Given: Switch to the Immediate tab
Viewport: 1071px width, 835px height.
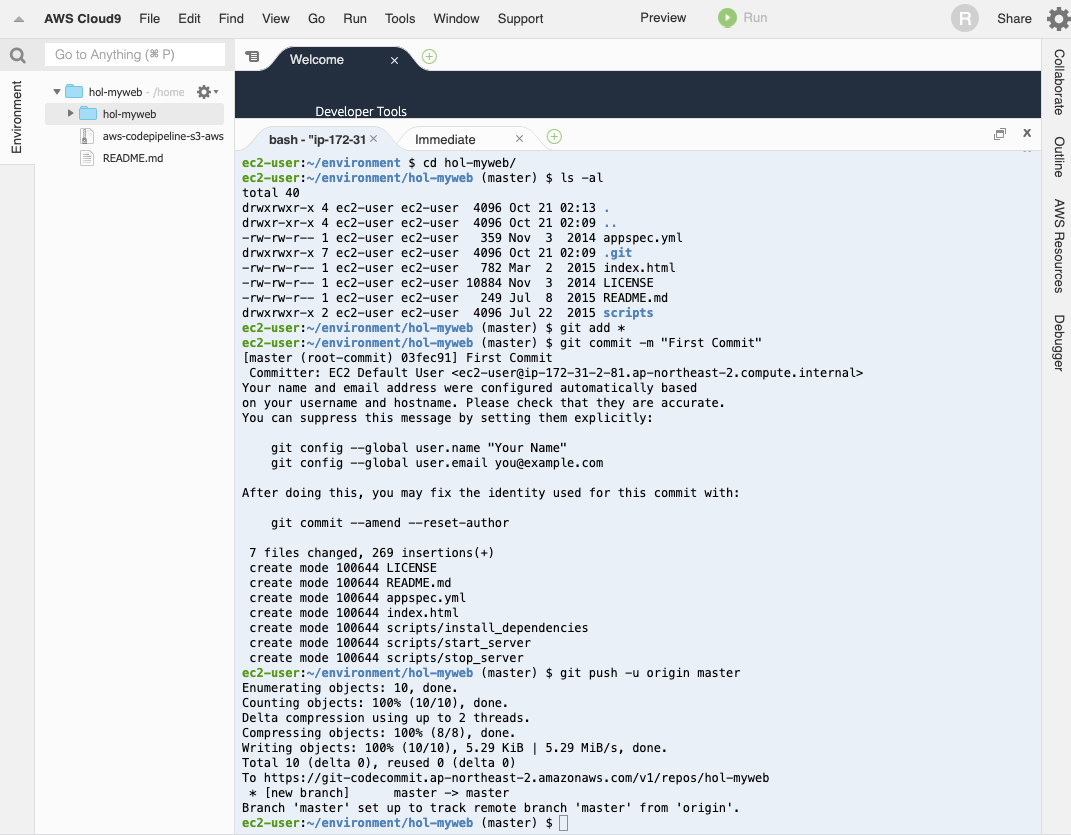Looking at the screenshot, I should pos(445,139).
